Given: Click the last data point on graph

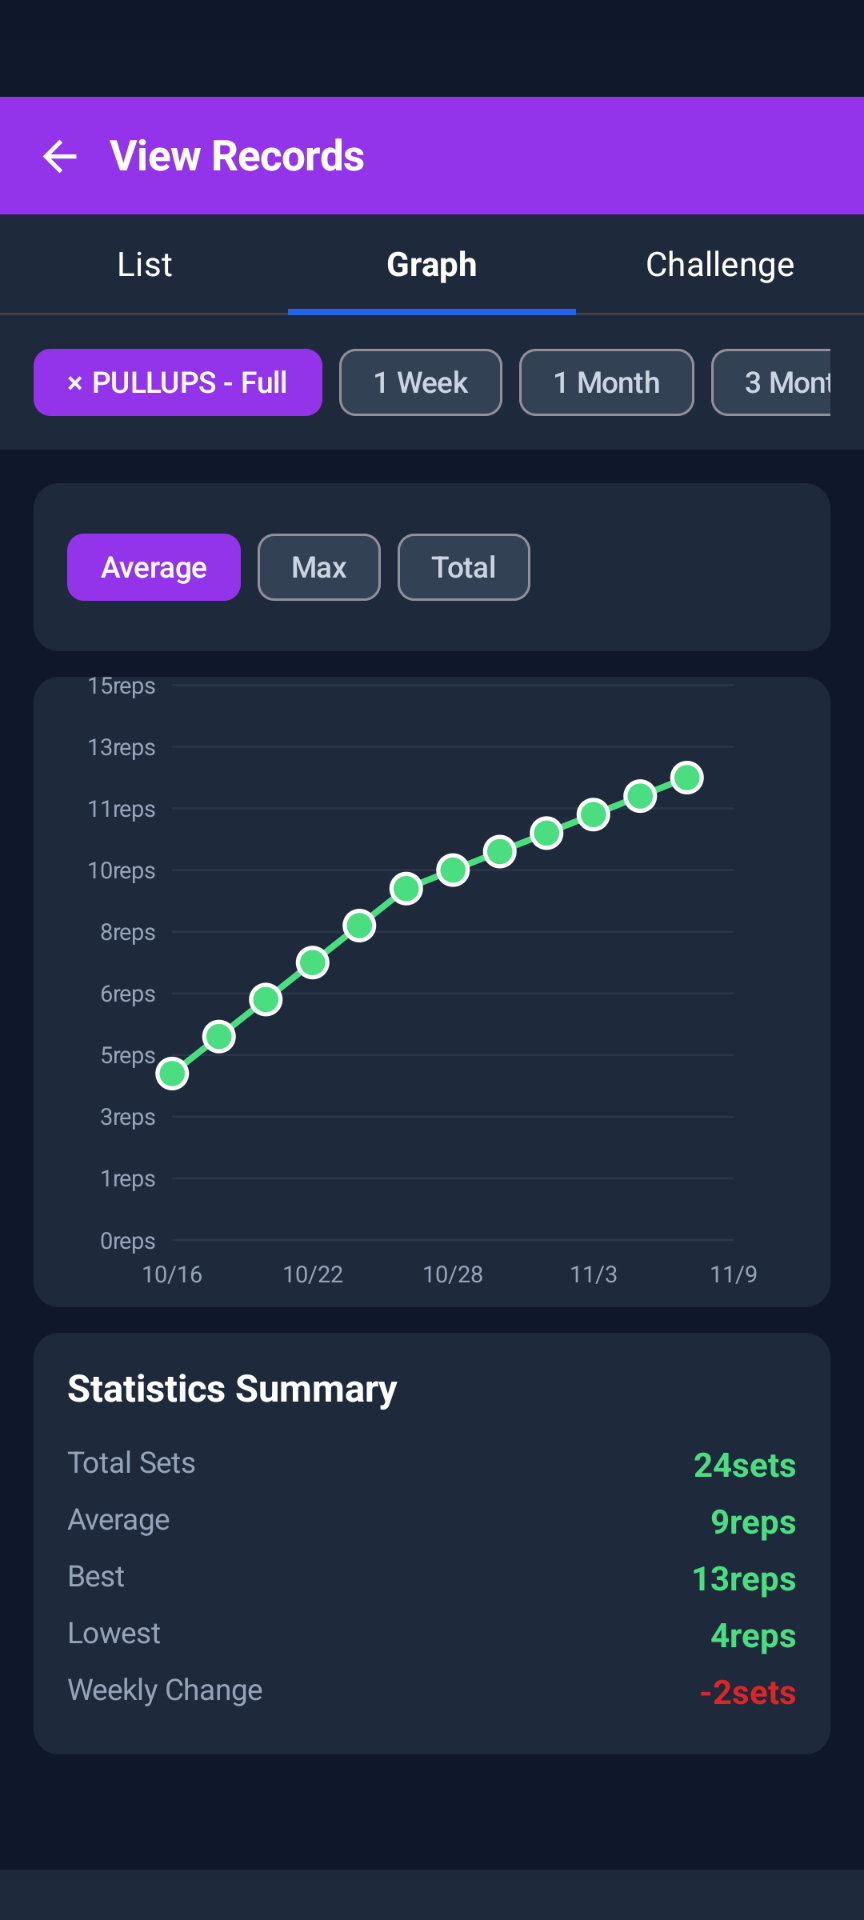Looking at the screenshot, I should tap(687, 777).
